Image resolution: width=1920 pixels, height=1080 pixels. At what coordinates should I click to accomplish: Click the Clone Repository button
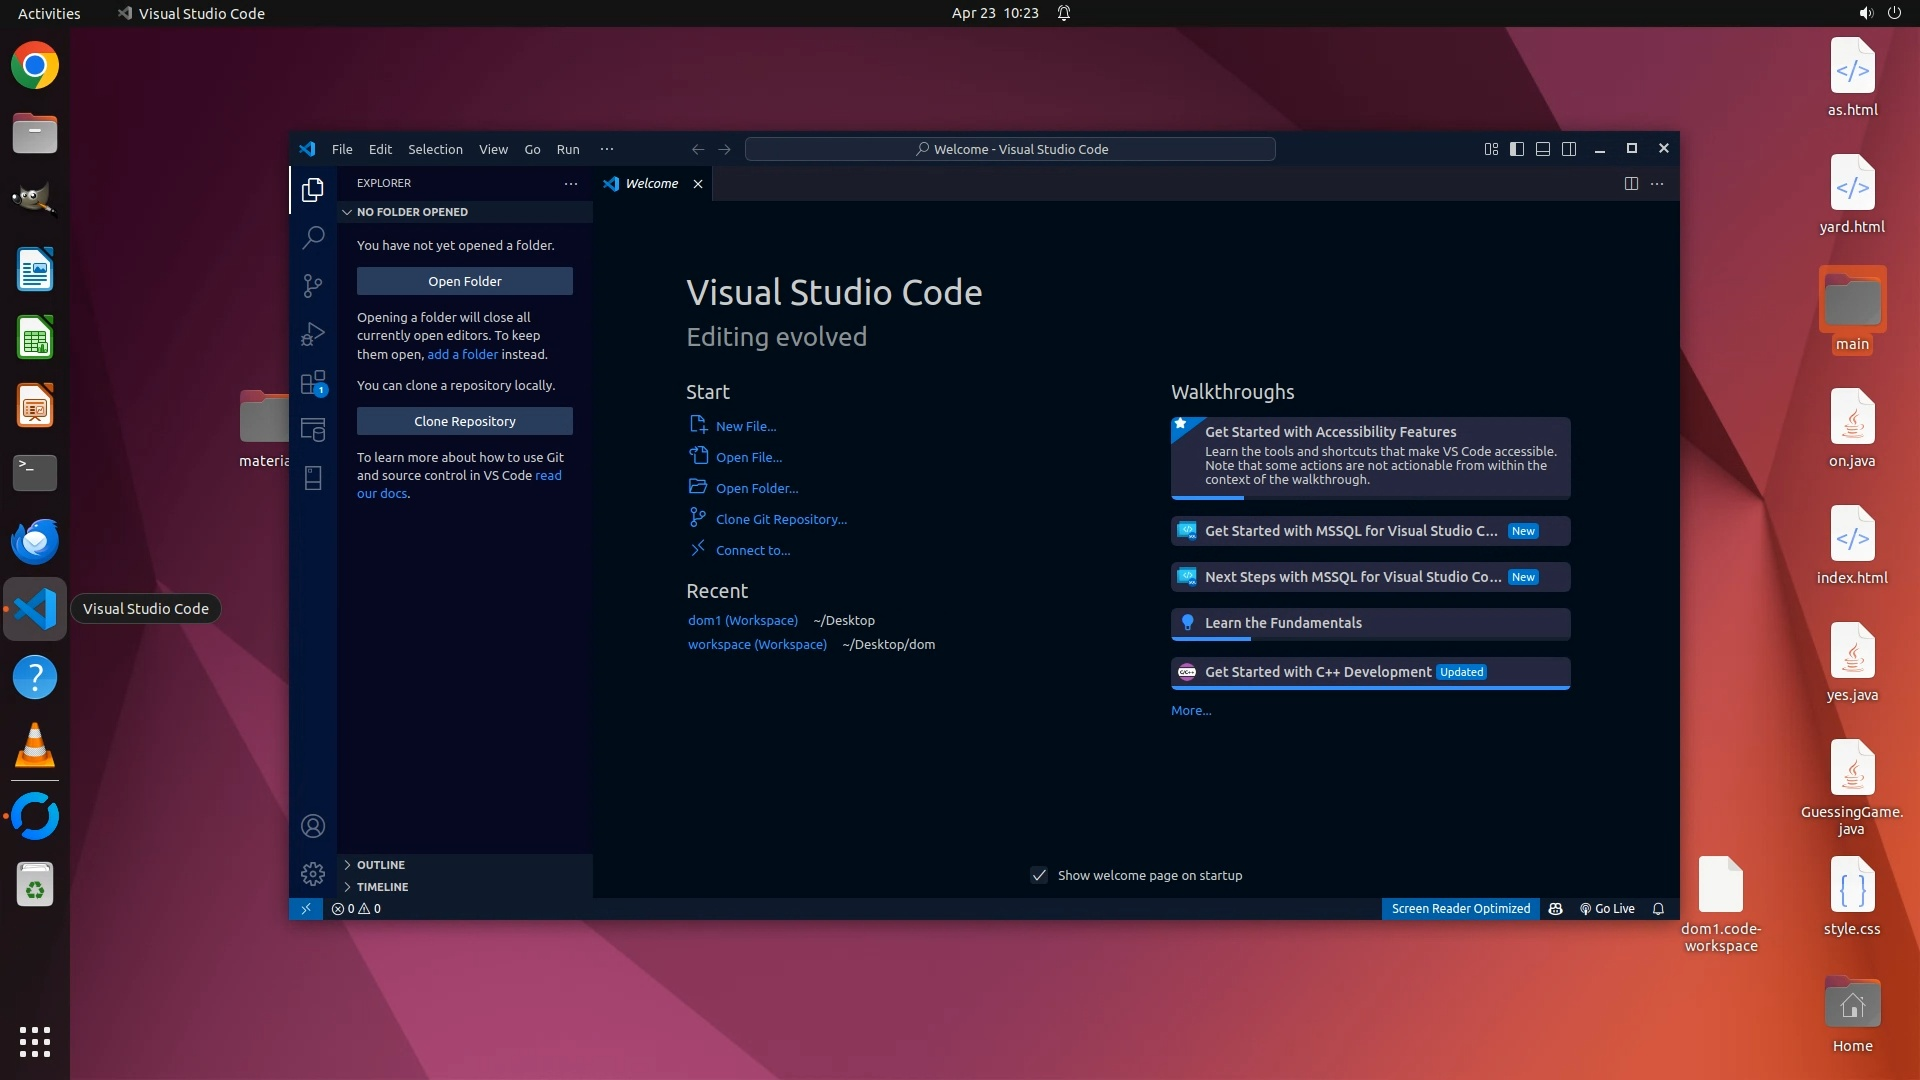[464, 421]
